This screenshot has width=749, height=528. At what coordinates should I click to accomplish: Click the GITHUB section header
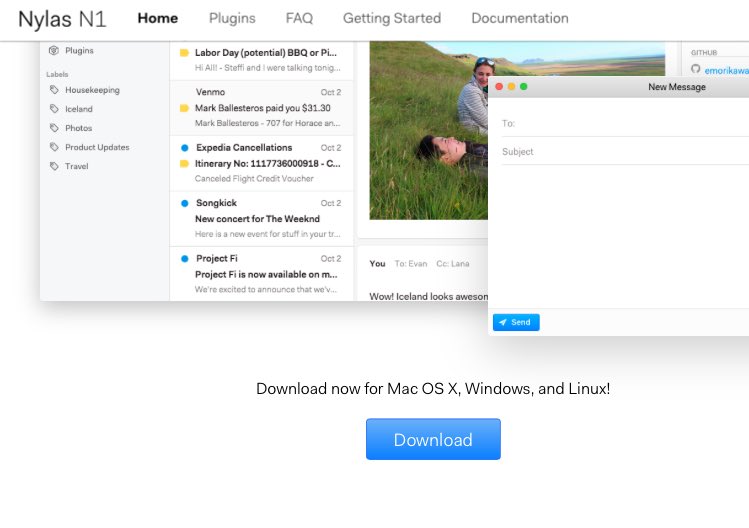(x=704, y=53)
